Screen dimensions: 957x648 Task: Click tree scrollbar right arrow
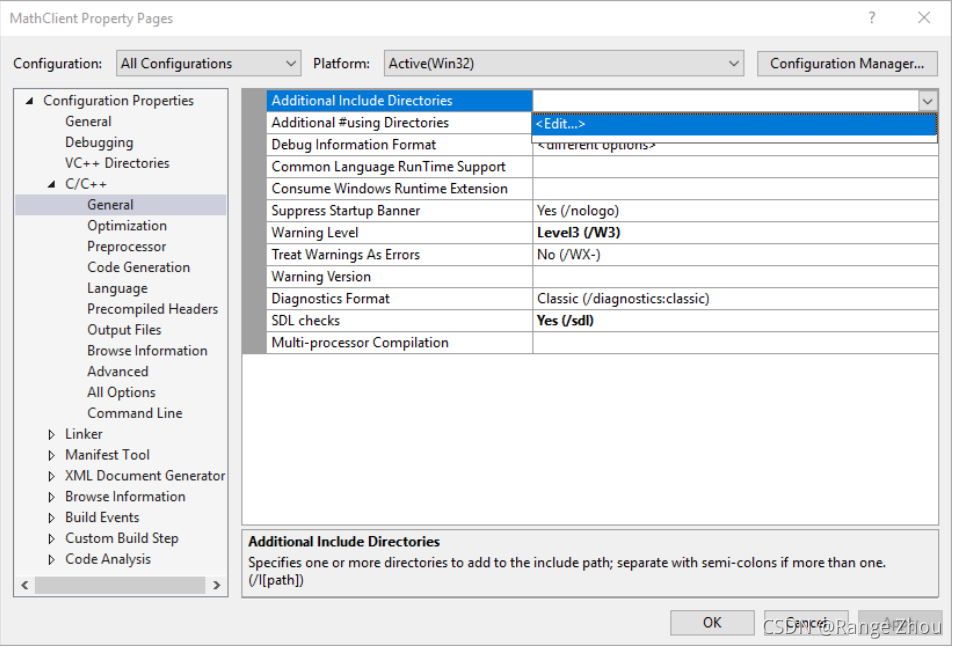(217, 585)
